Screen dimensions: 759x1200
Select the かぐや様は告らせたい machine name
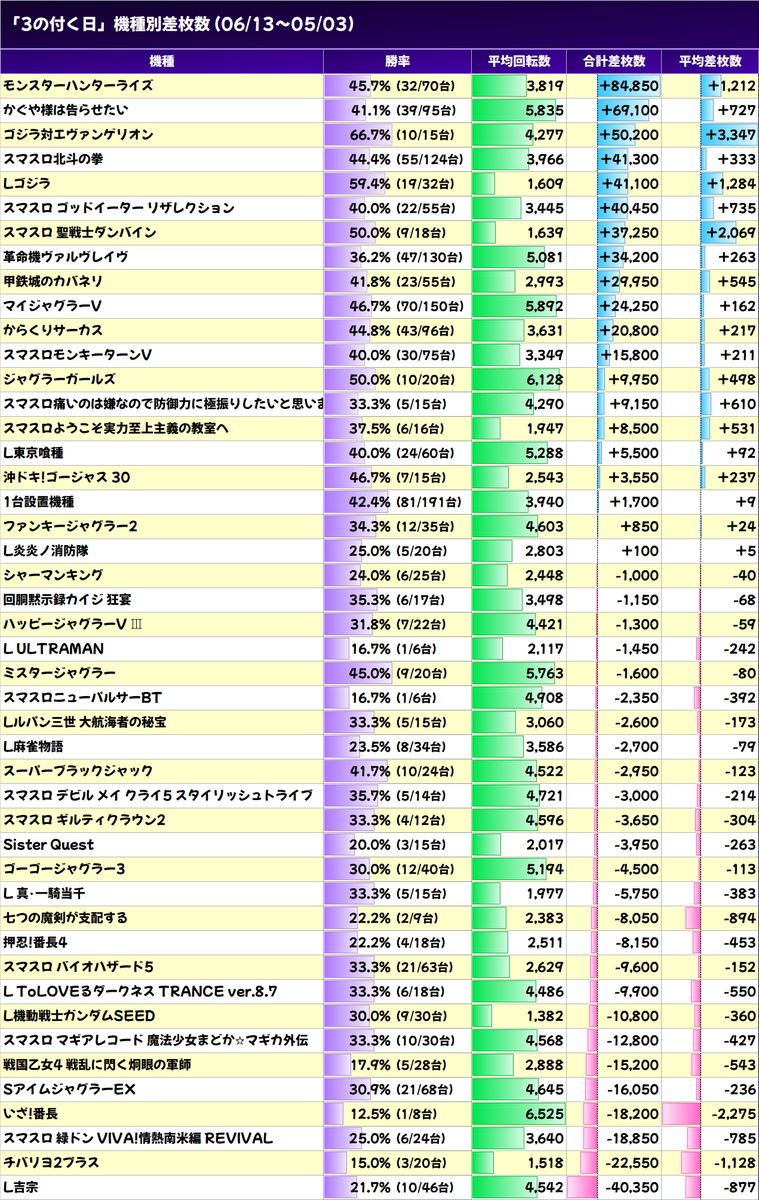(66, 110)
